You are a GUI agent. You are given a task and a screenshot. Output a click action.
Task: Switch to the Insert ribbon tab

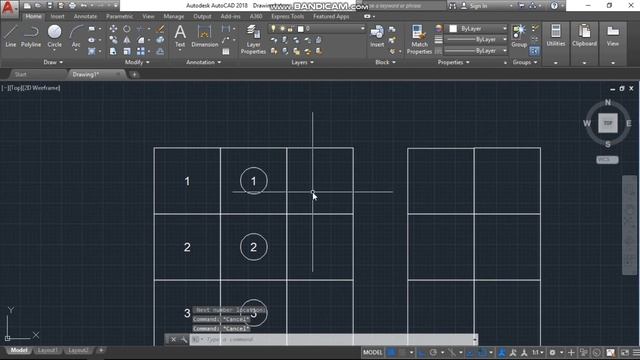tap(57, 16)
